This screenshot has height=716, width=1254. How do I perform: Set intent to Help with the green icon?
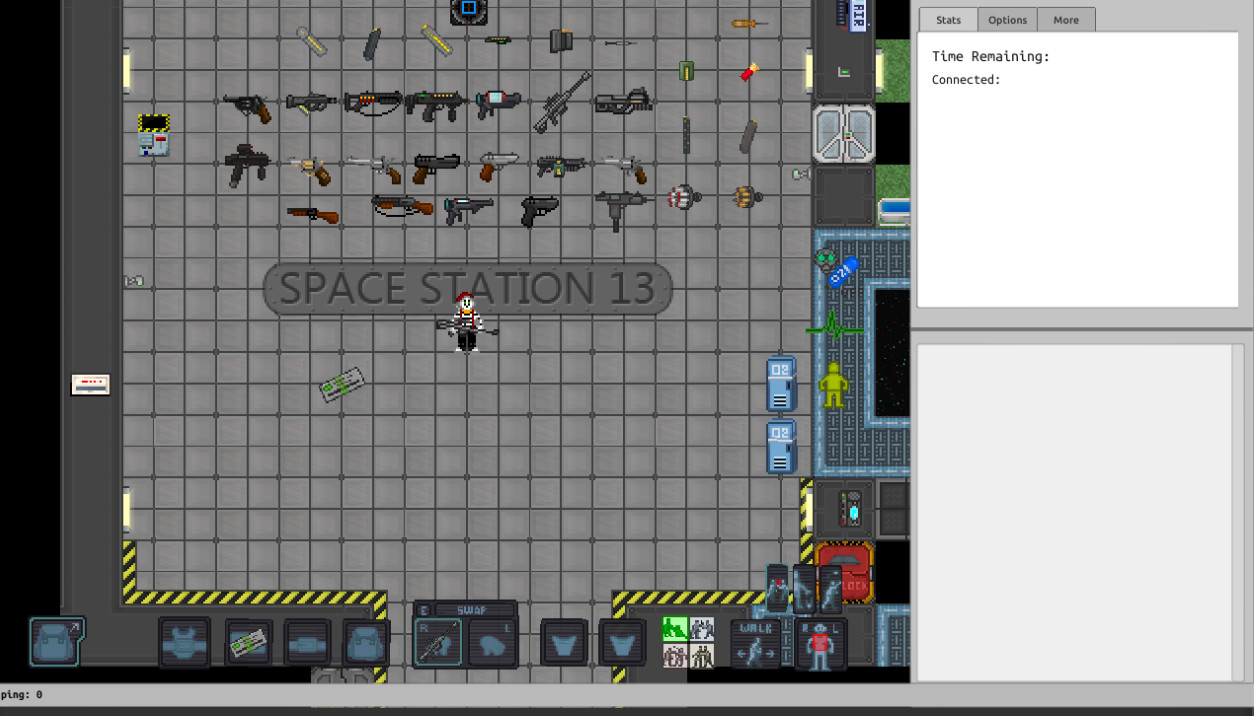(x=676, y=628)
